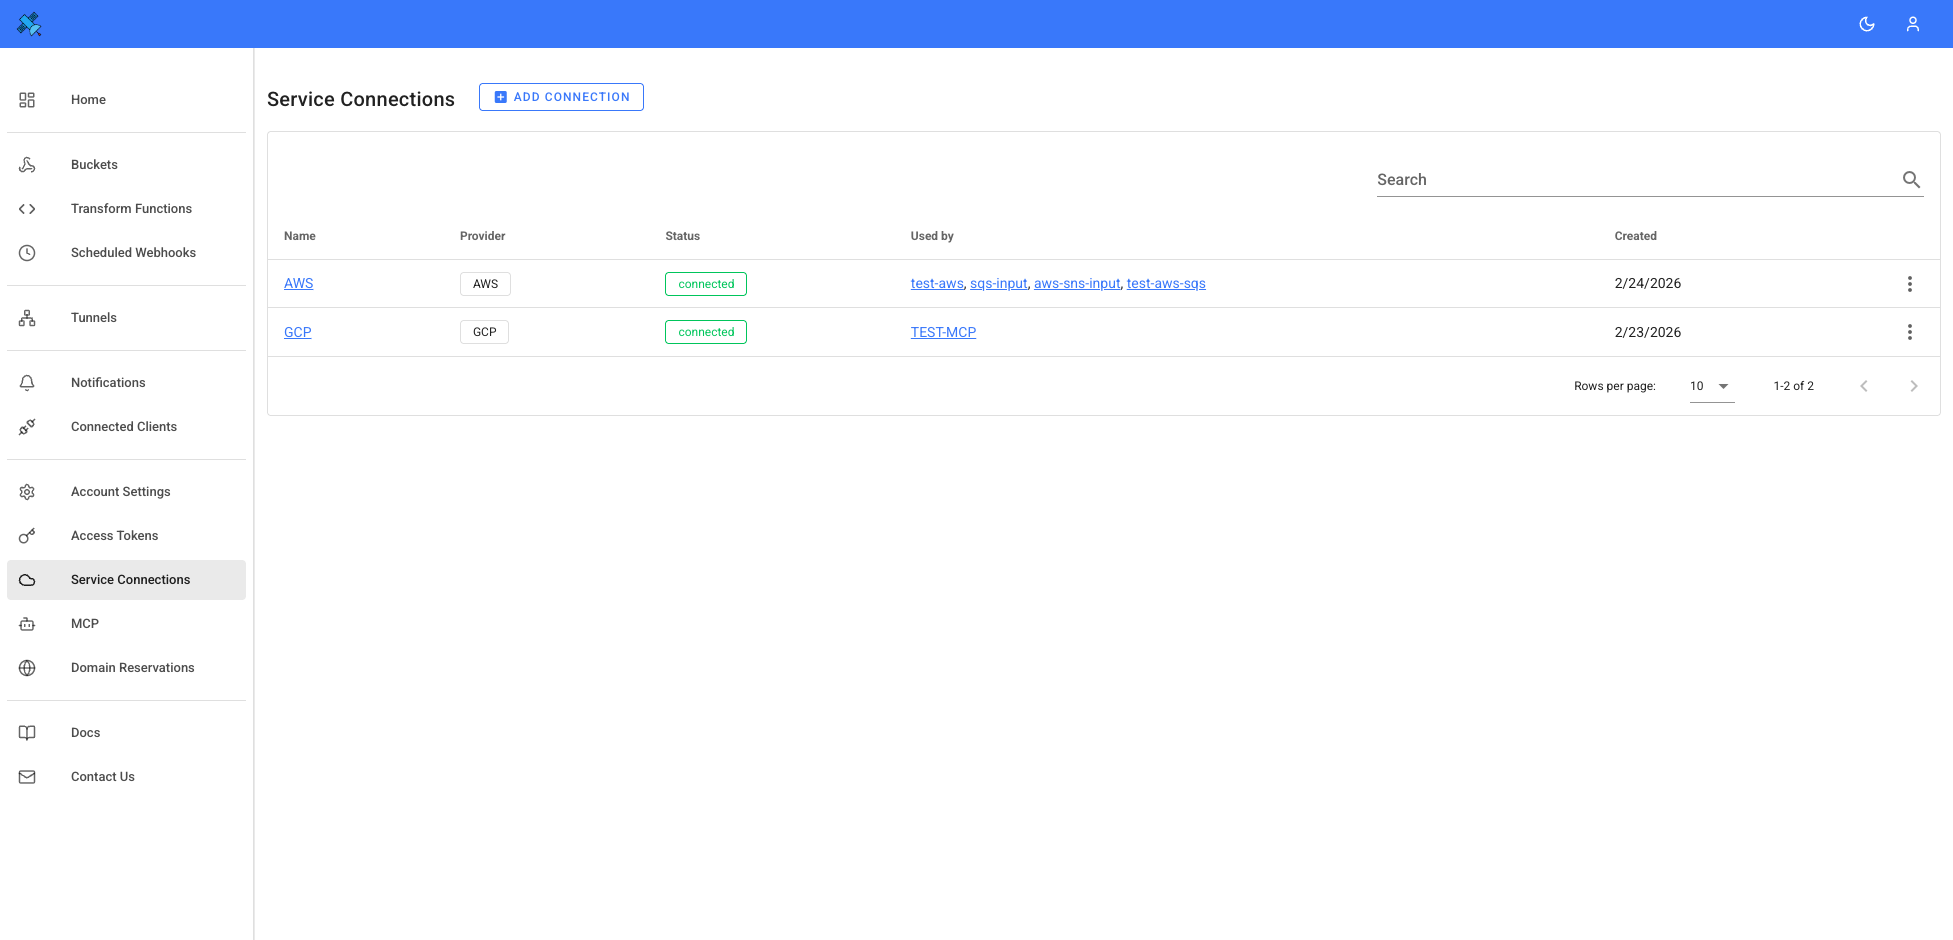Screen dimensions: 1953x940
Task: Focus the Search input field
Action: (1635, 180)
